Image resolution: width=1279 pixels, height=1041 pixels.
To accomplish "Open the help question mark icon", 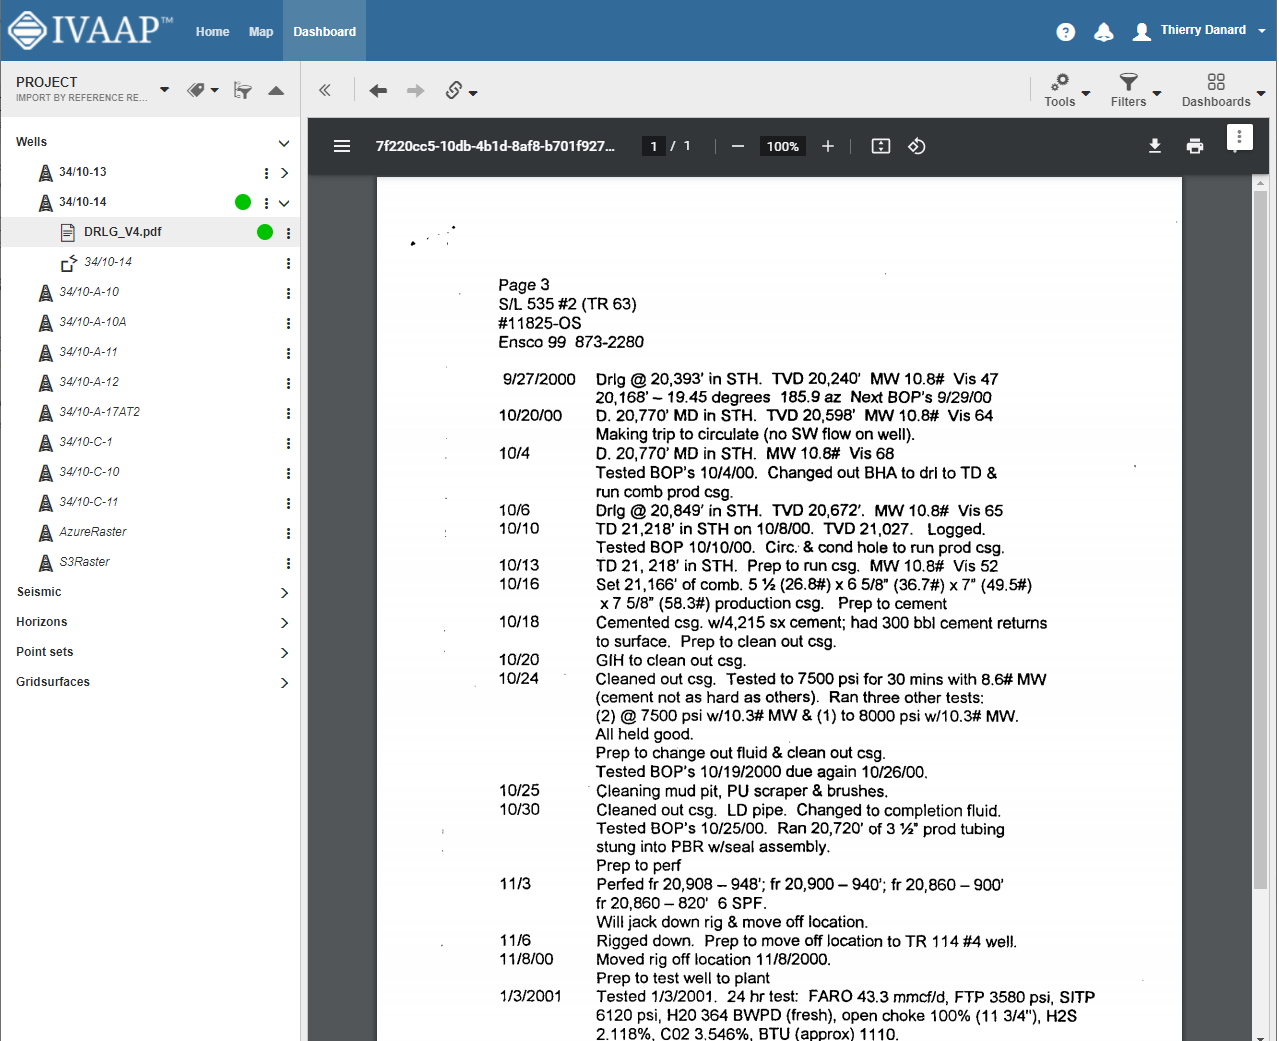I will (1066, 32).
